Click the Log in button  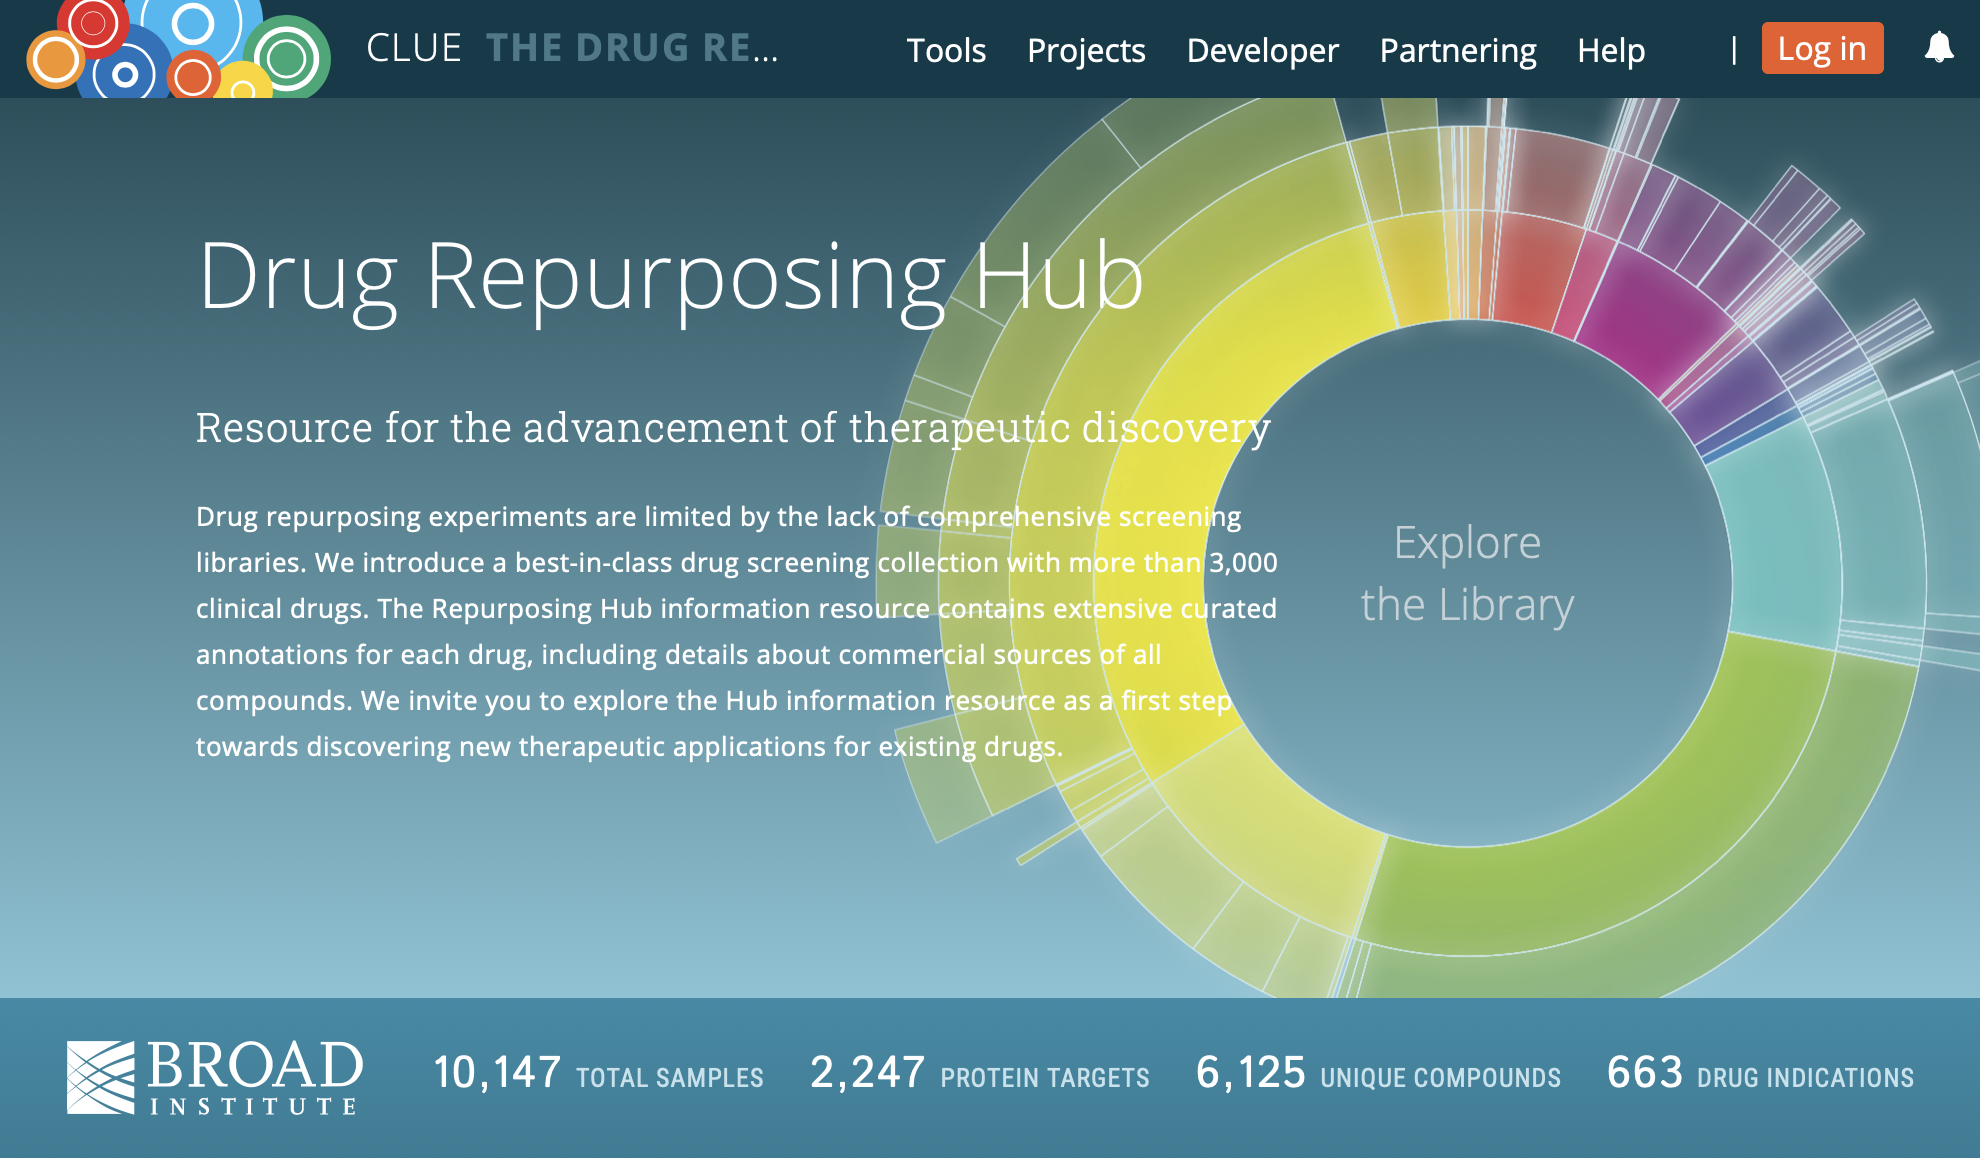pyautogui.click(x=1822, y=48)
